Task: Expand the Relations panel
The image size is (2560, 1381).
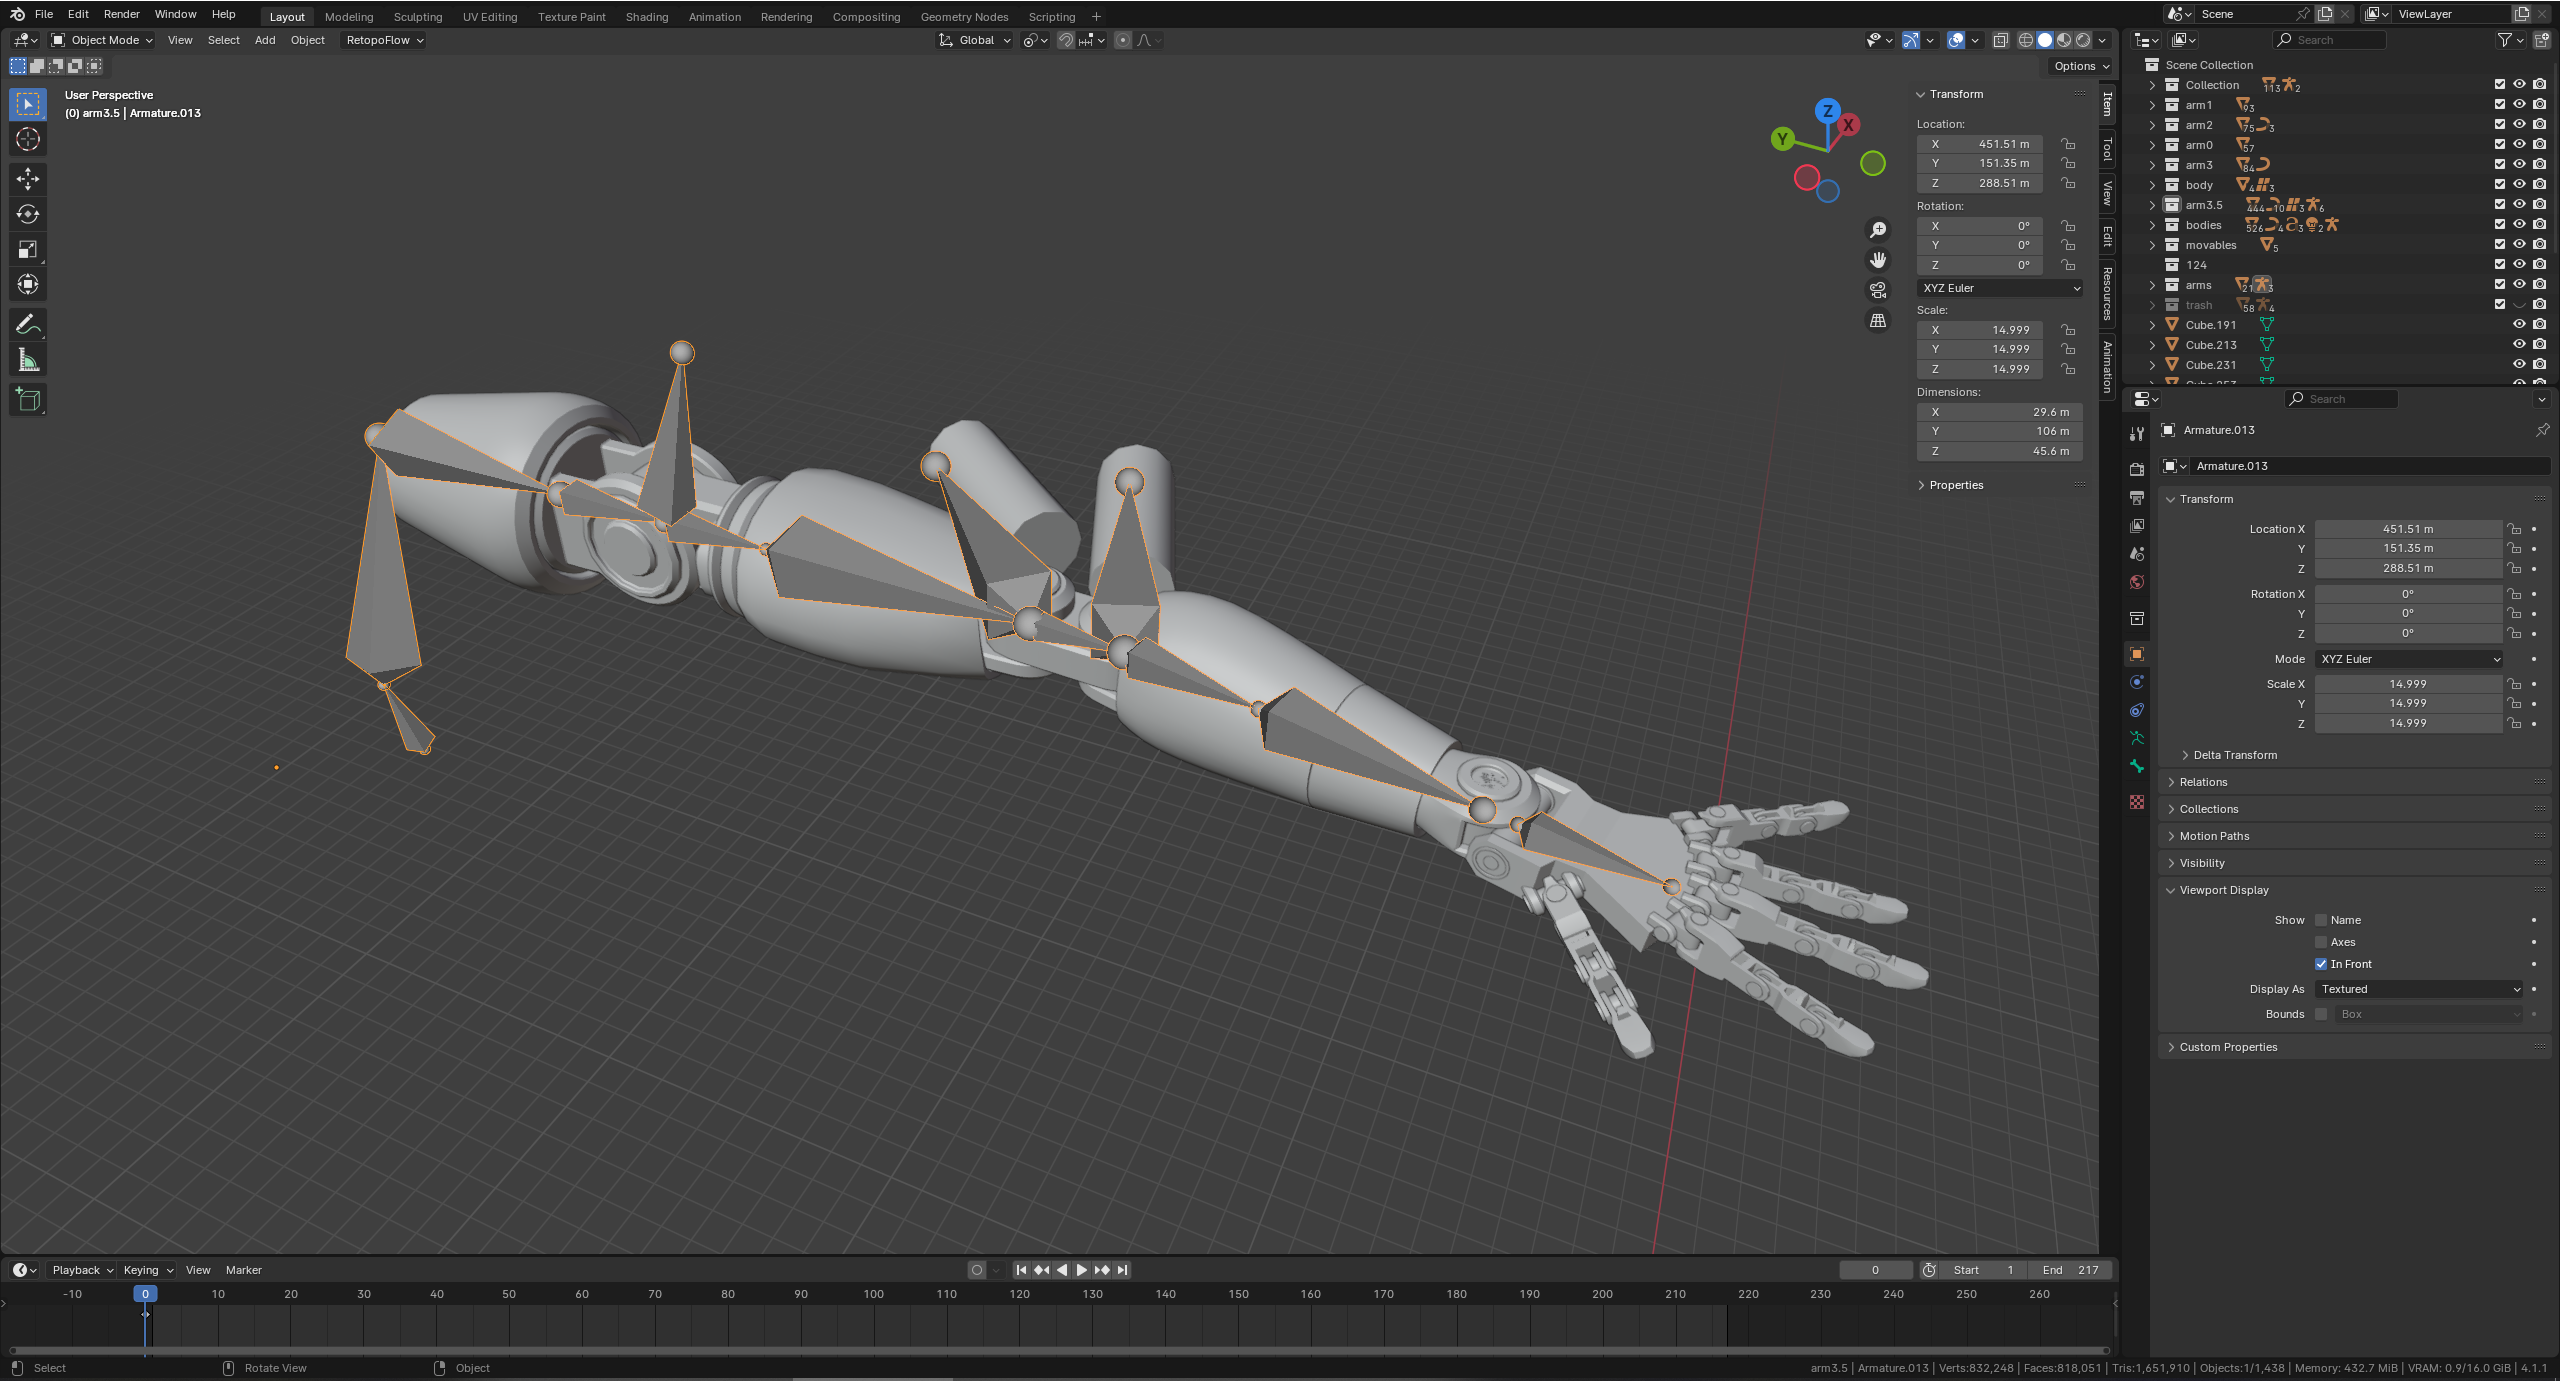Action: click(x=2203, y=782)
